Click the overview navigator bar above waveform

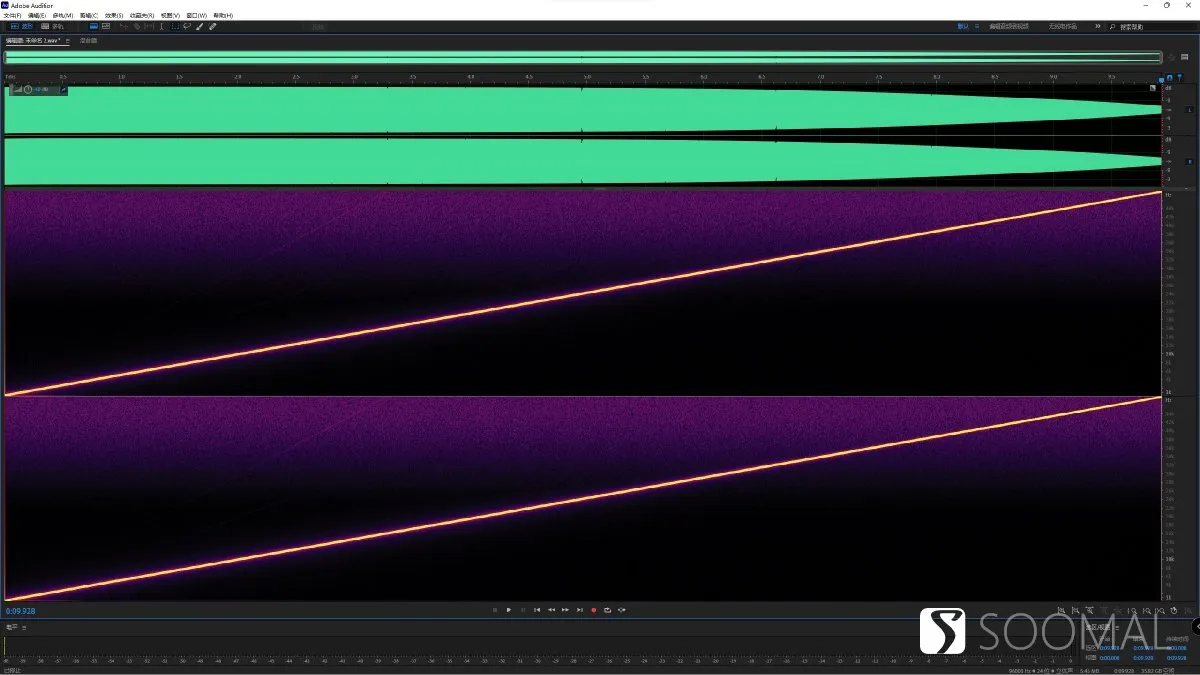pos(583,58)
